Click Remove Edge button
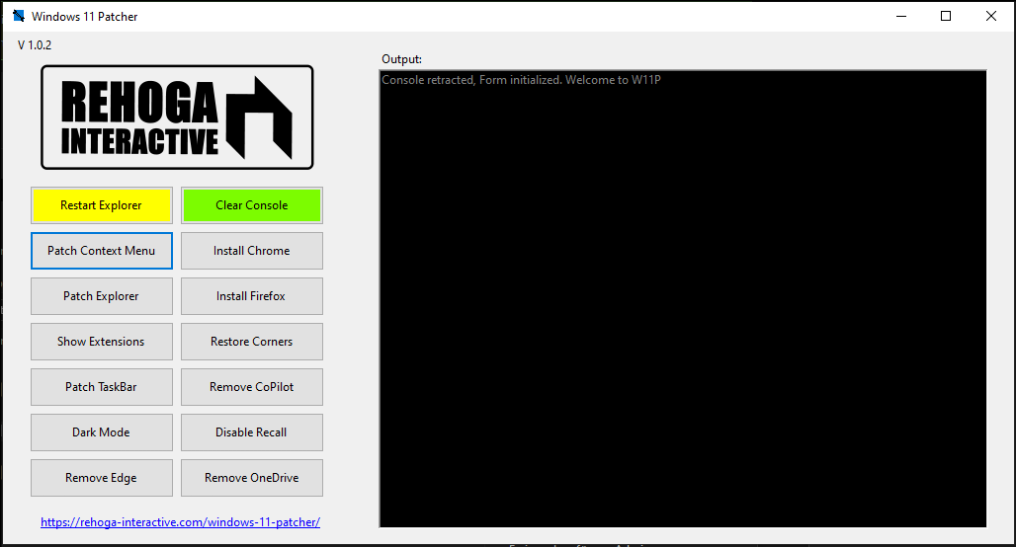 [x=101, y=478]
